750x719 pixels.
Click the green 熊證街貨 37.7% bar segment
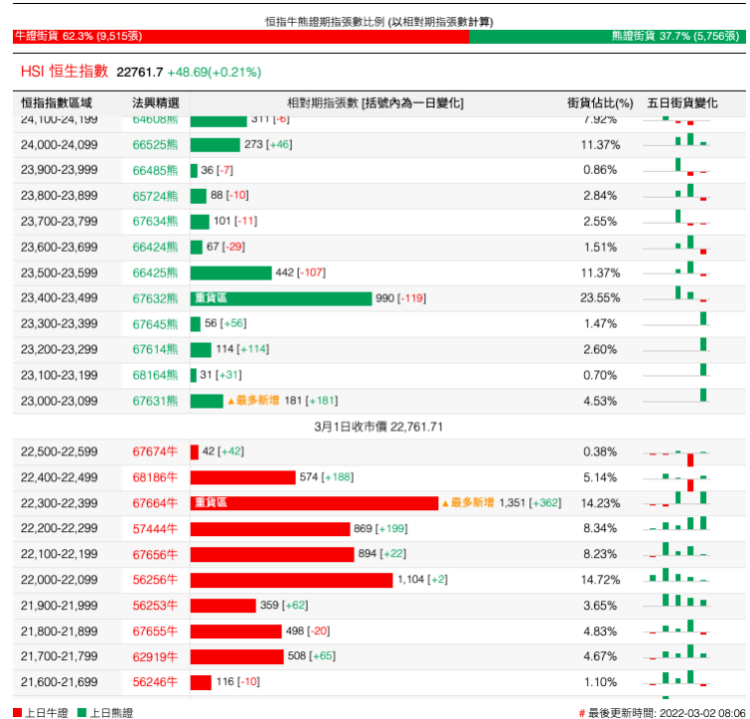(x=607, y=36)
